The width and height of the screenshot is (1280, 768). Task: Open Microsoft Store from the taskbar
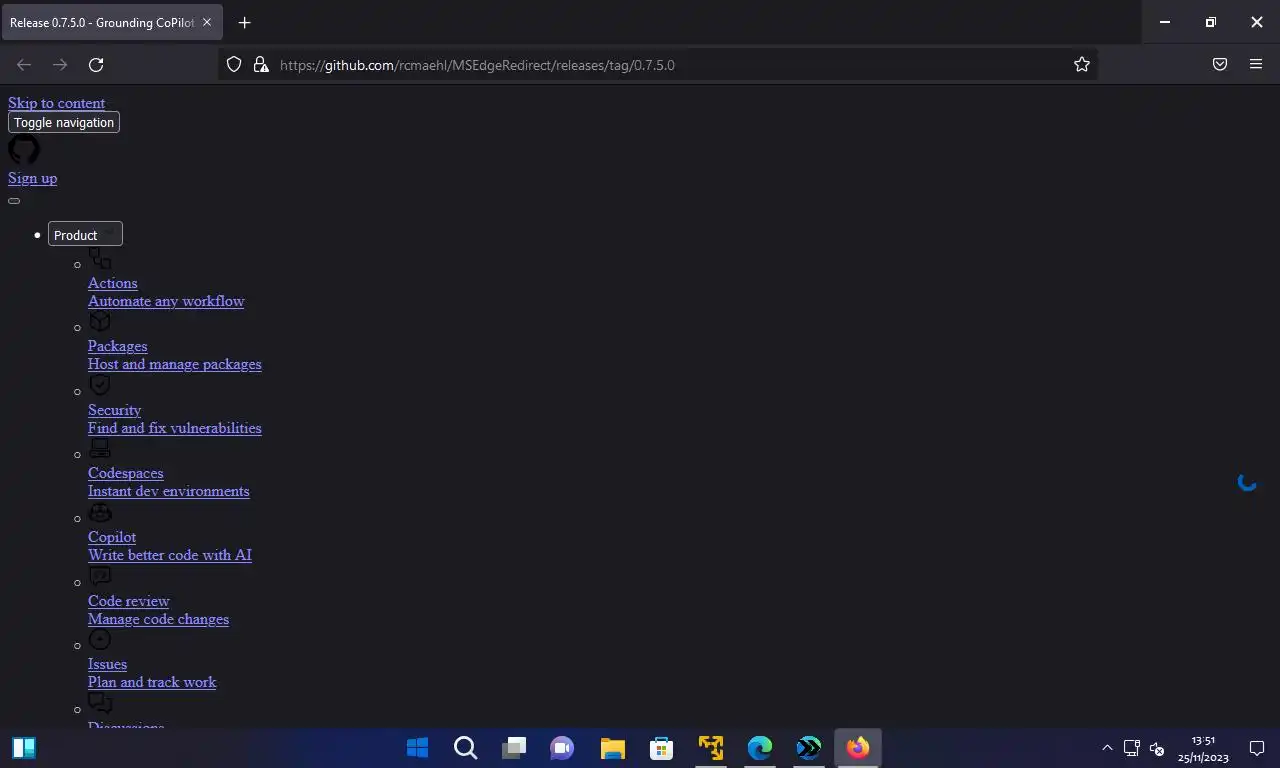click(x=661, y=748)
